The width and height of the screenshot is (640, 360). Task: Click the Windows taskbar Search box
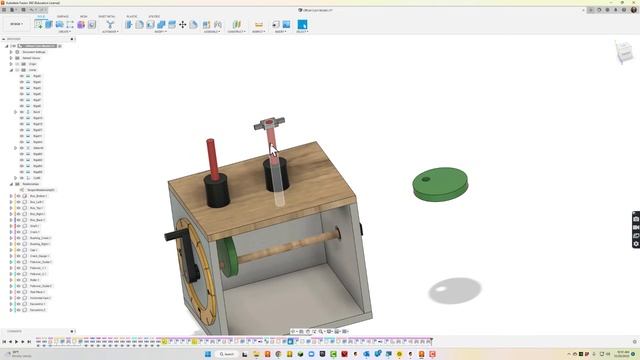pos(227,354)
